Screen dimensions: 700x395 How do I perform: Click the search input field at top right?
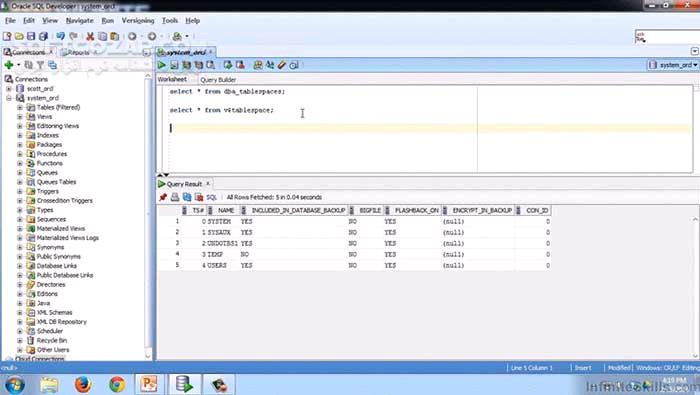click(667, 37)
